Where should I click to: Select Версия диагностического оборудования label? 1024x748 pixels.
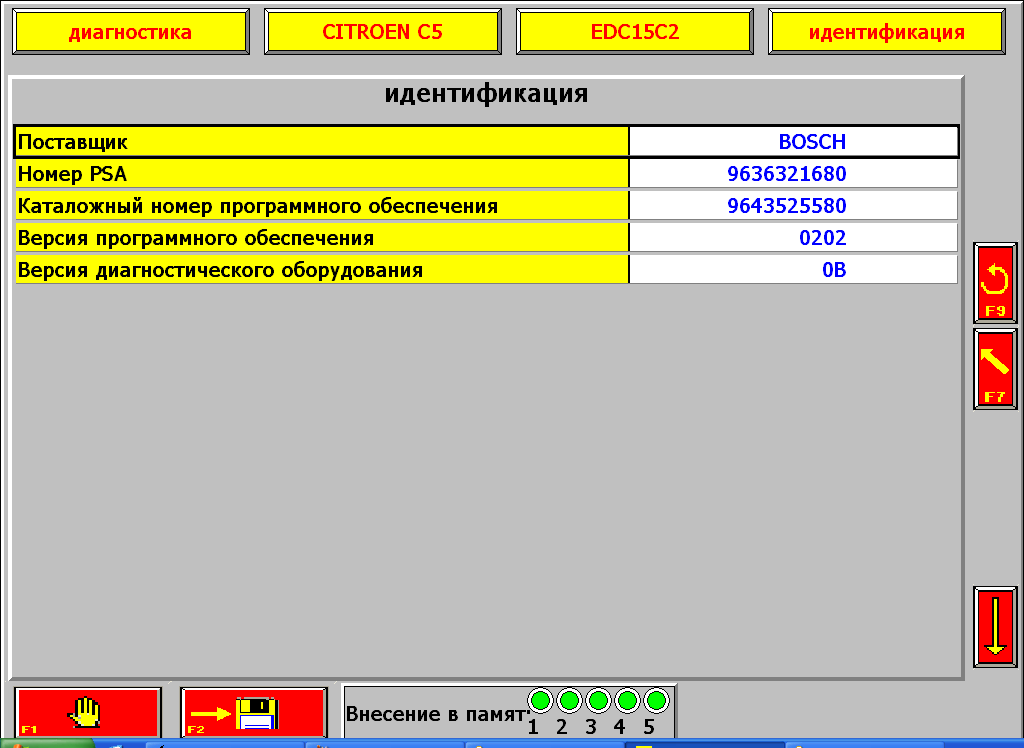[x=322, y=270]
